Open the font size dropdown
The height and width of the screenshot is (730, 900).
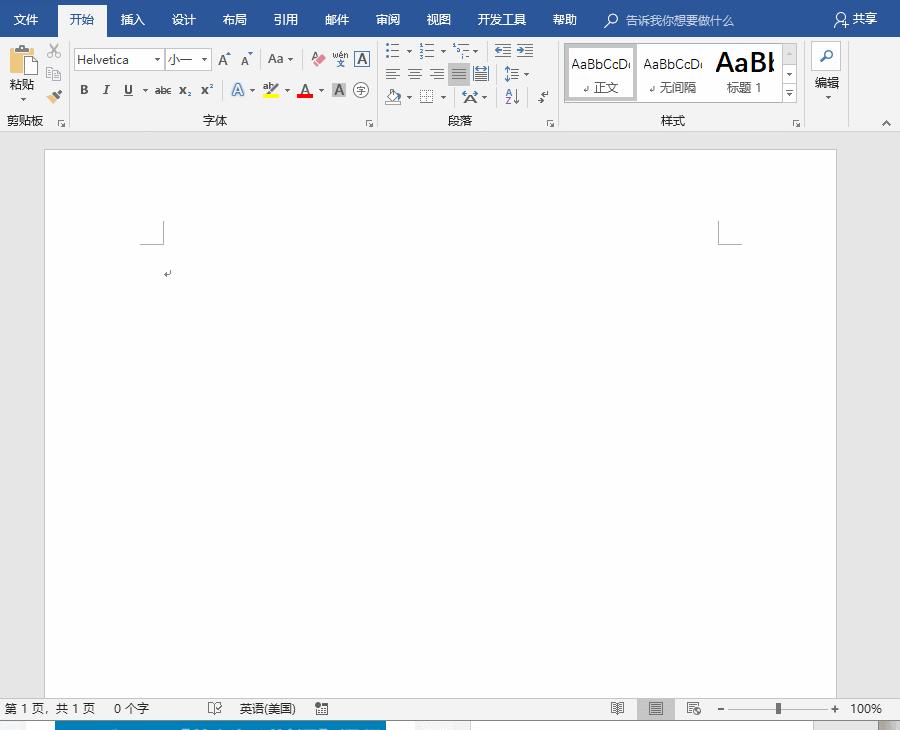click(204, 60)
